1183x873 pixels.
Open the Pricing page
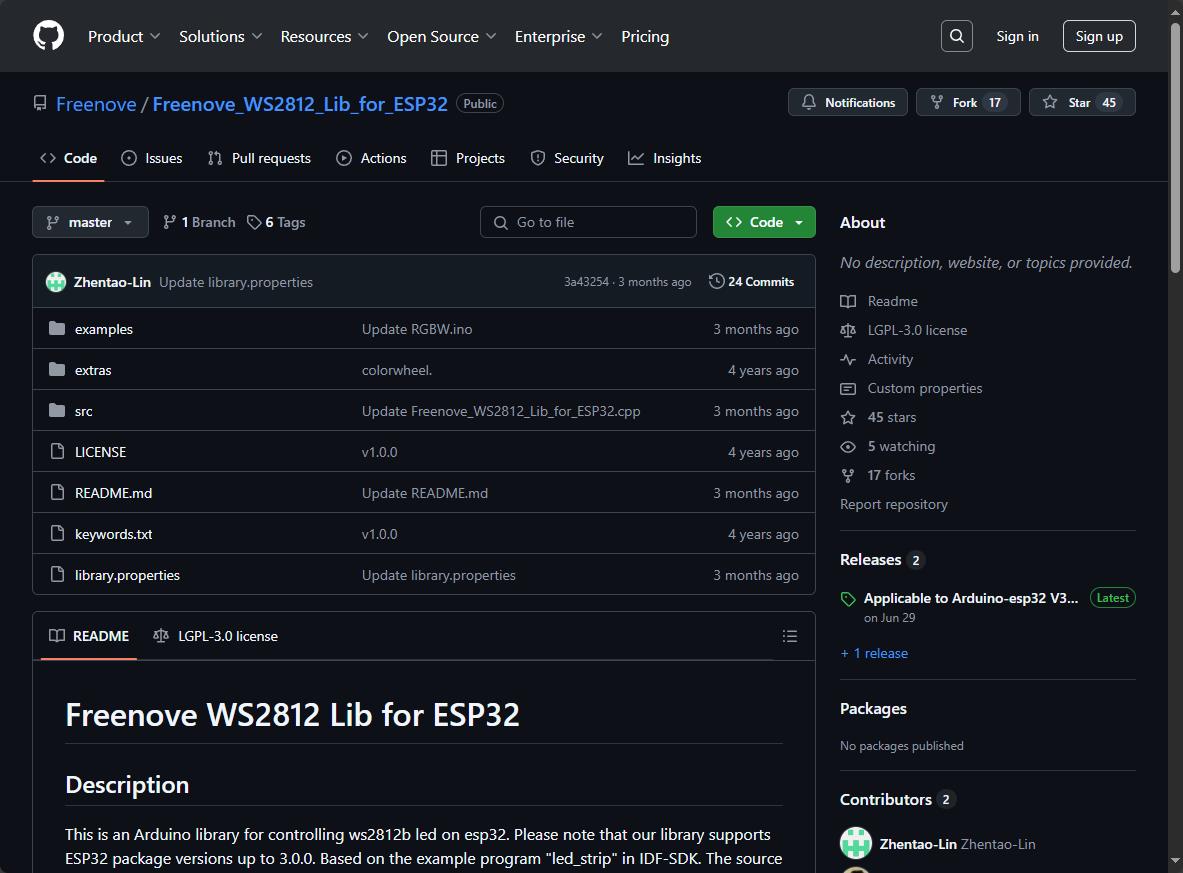point(644,36)
